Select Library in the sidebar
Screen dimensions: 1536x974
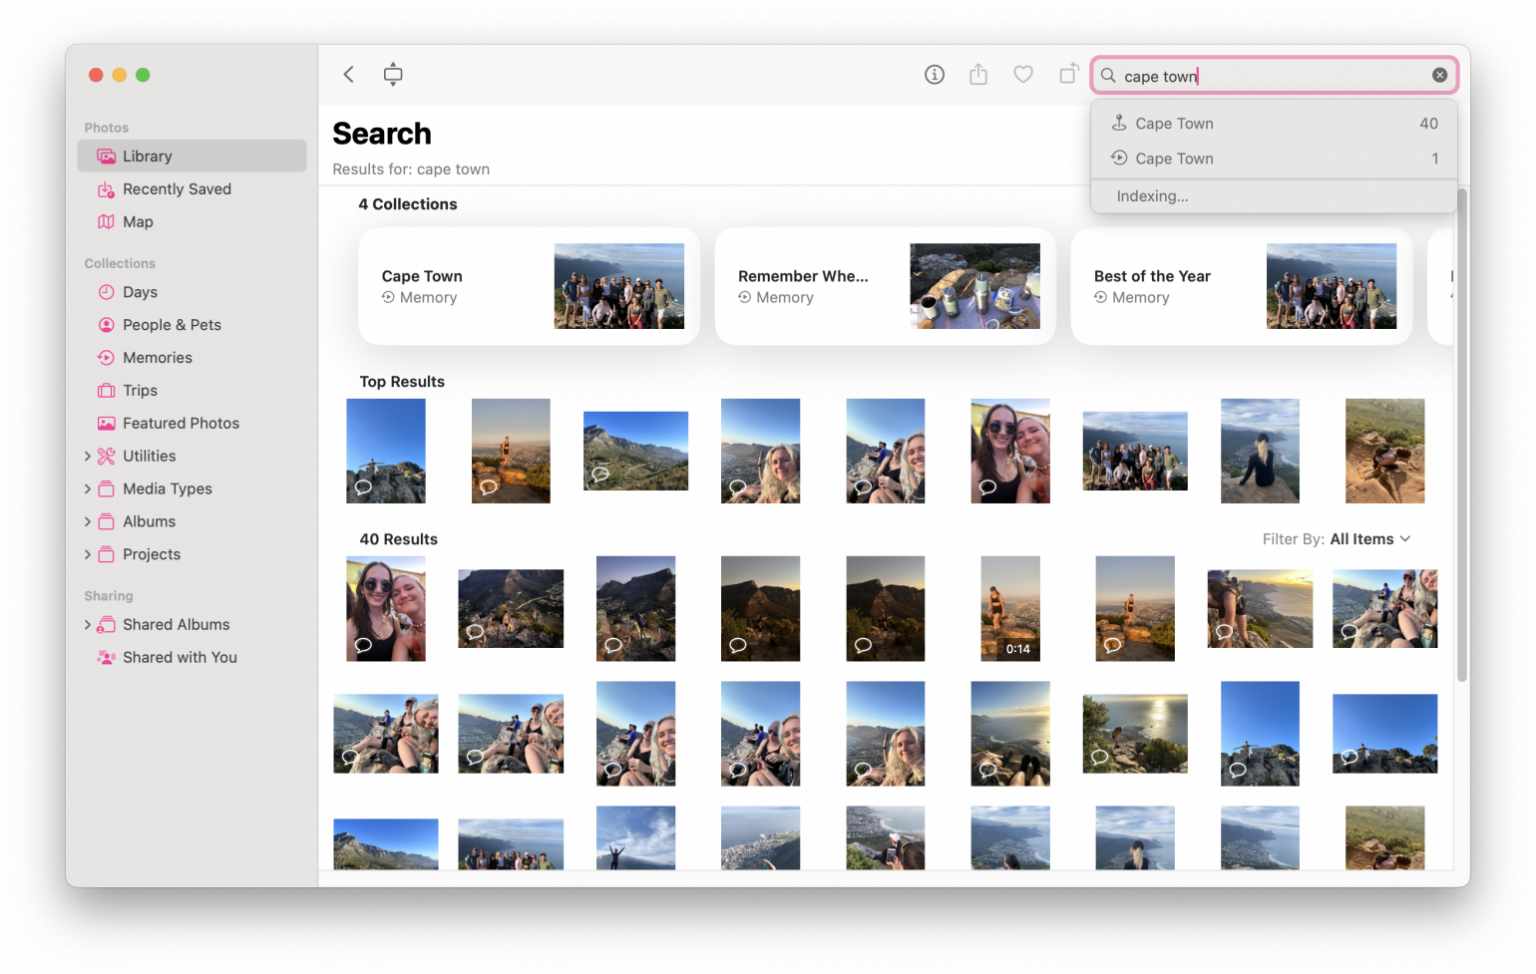point(147,155)
